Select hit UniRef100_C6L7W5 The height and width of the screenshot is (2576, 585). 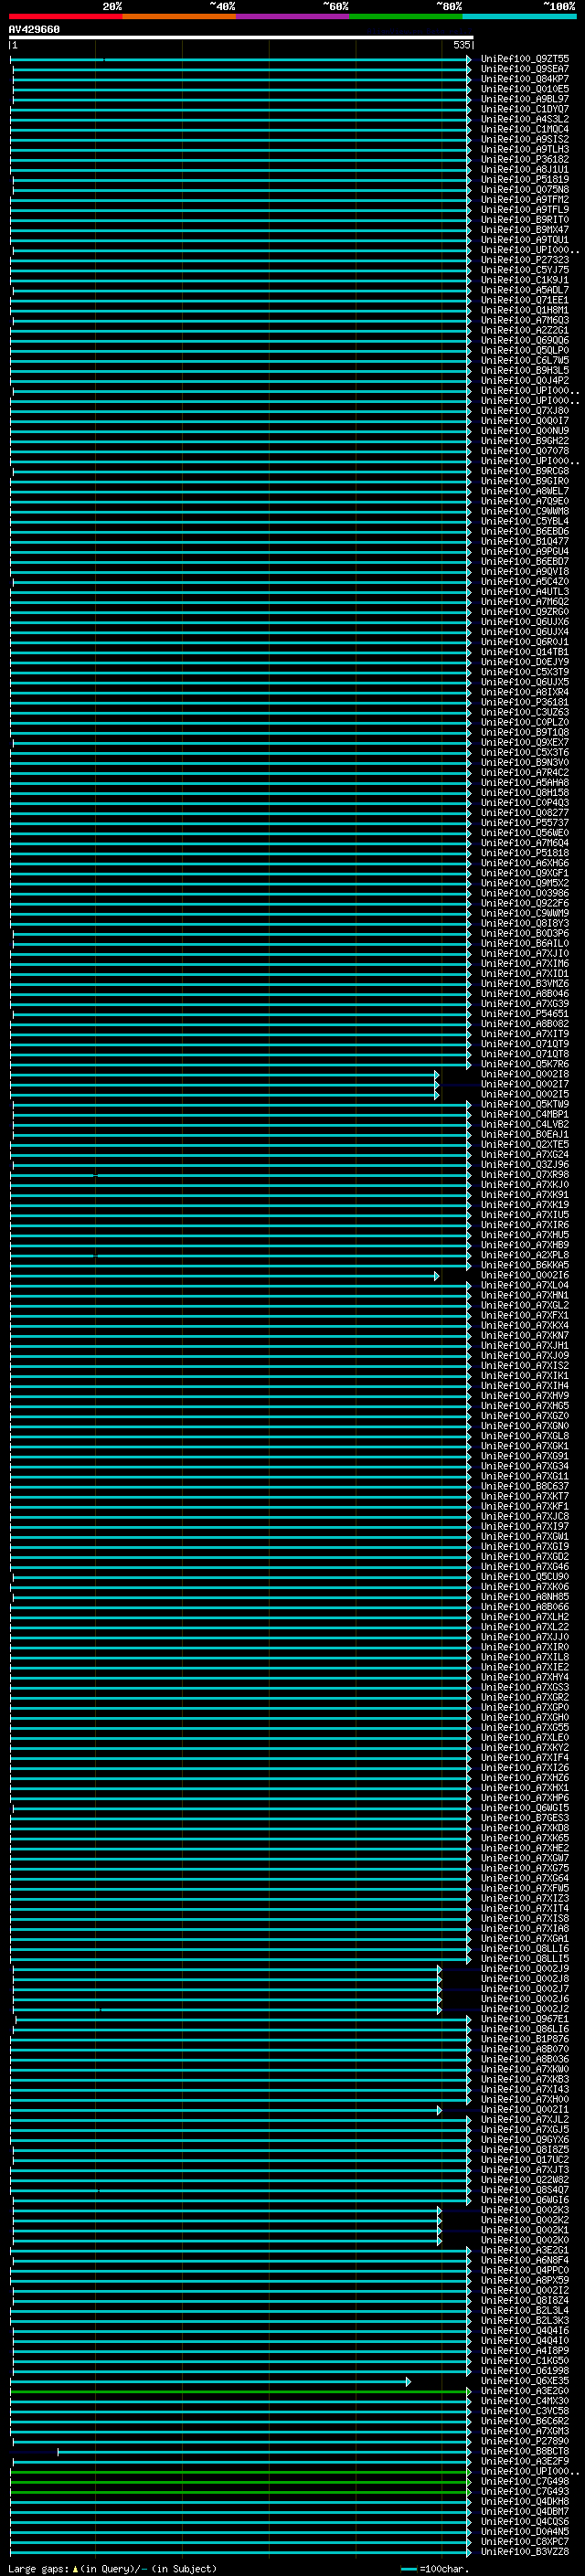(525, 360)
